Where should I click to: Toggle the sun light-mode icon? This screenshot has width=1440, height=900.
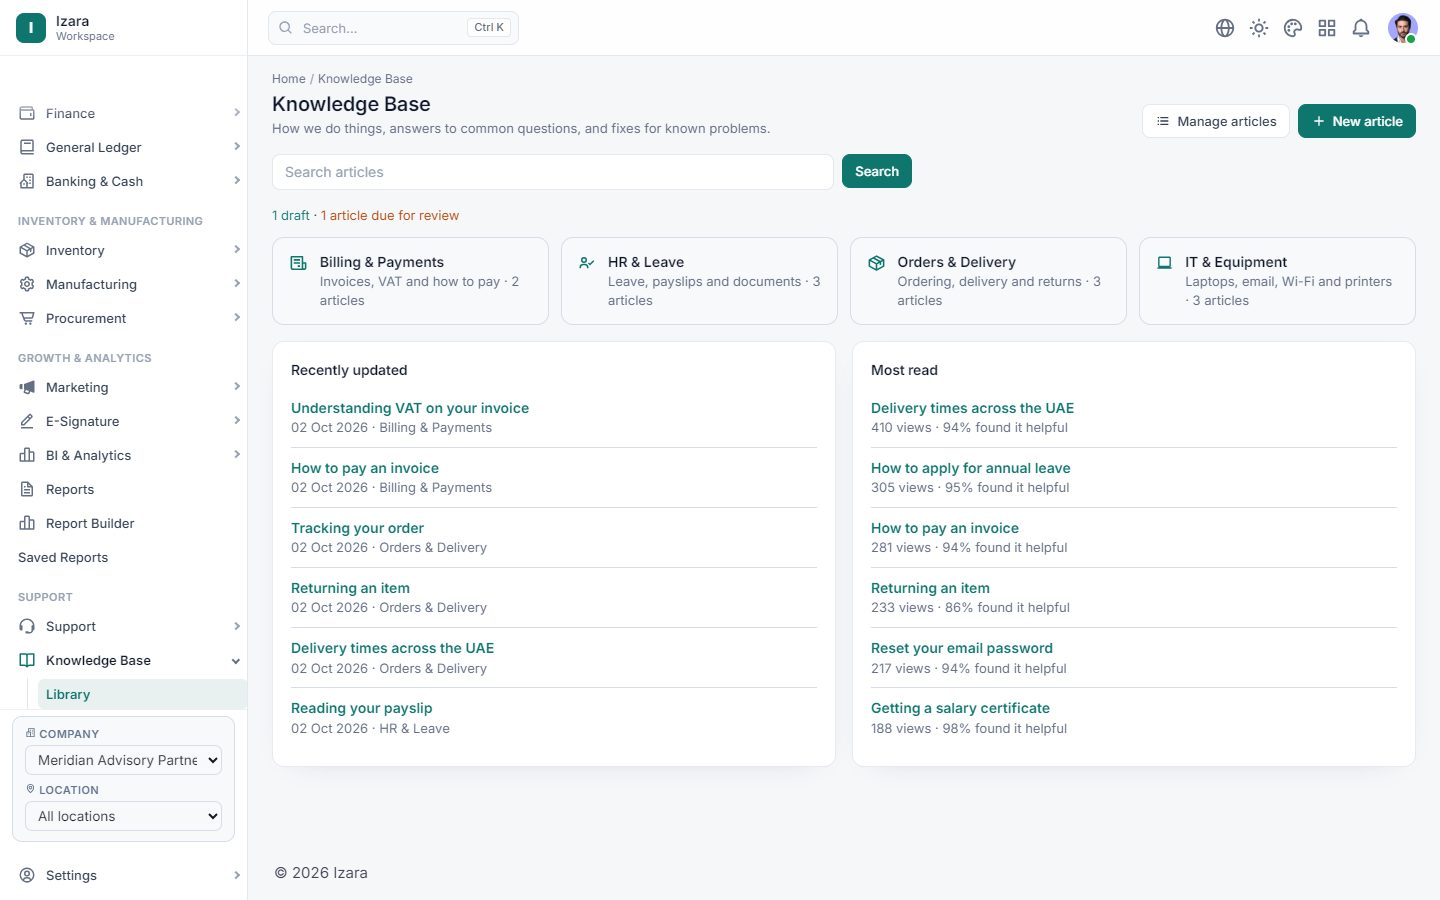click(1259, 28)
